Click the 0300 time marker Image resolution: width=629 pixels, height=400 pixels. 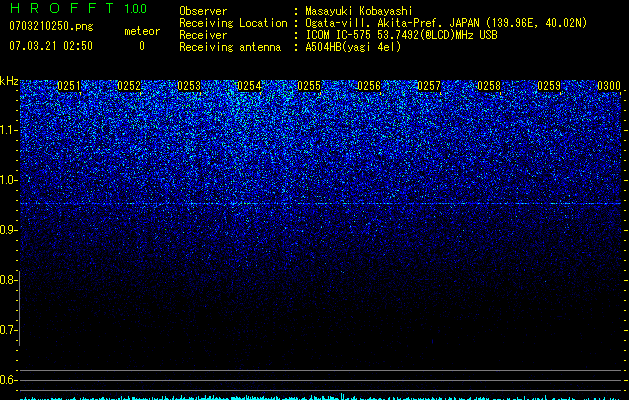coord(609,86)
